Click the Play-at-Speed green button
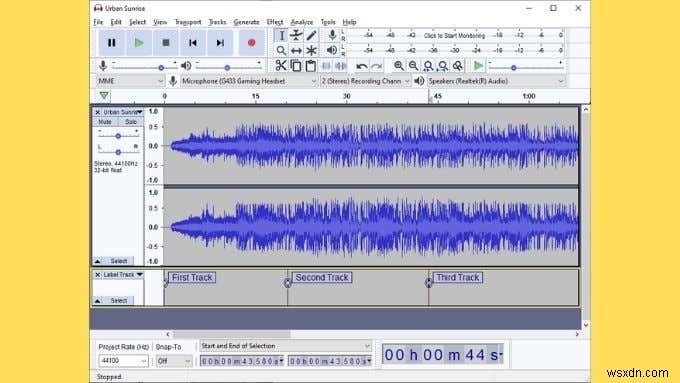 [x=478, y=66]
